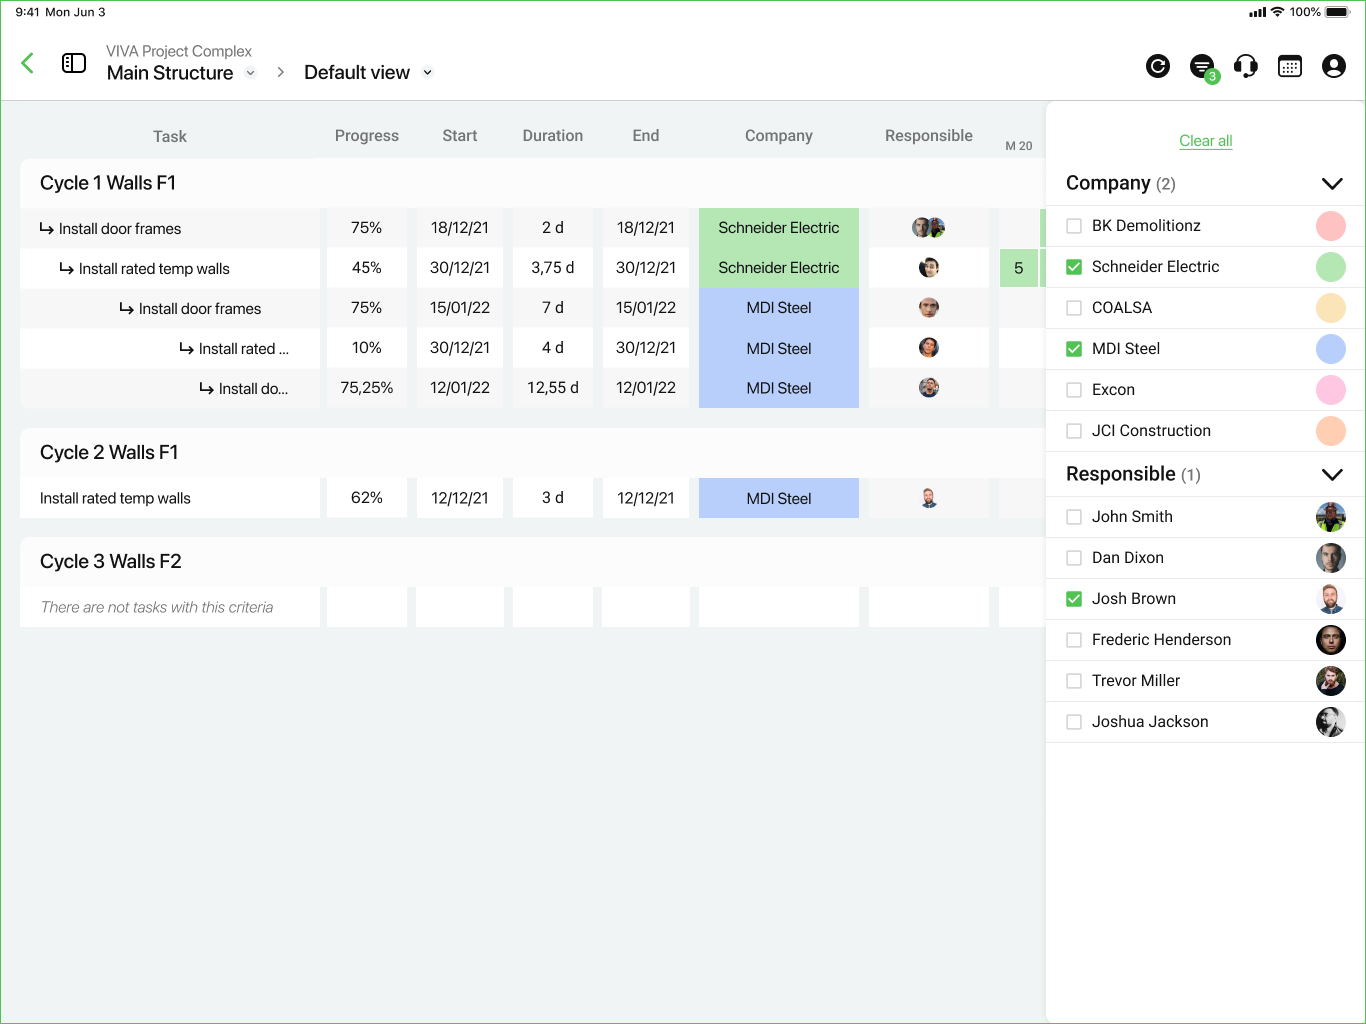Click responsible avatar in 45% progress row
The image size is (1366, 1024).
coord(929,268)
